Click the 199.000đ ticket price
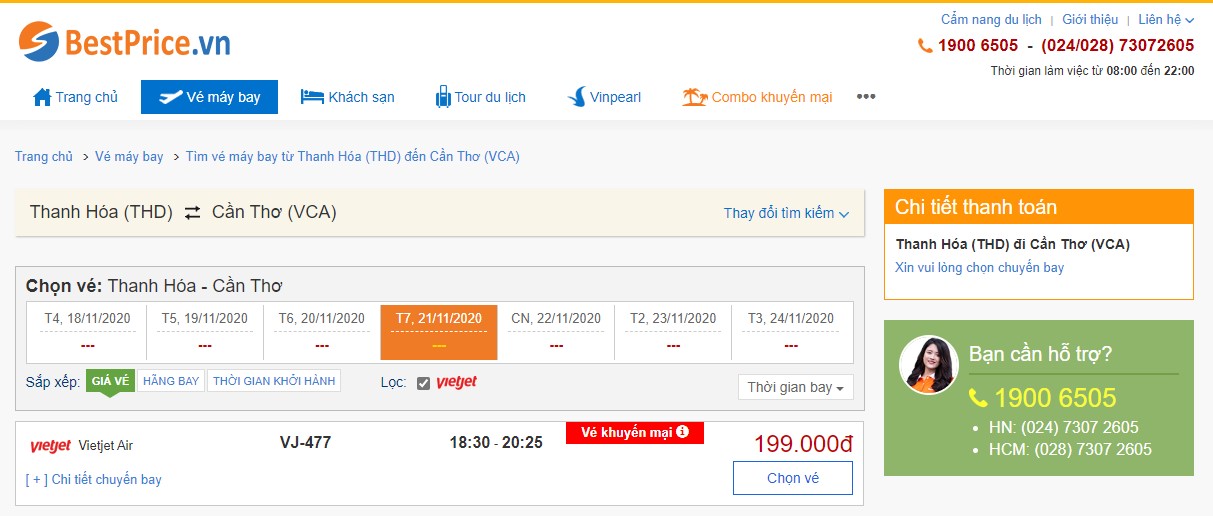 click(803, 444)
